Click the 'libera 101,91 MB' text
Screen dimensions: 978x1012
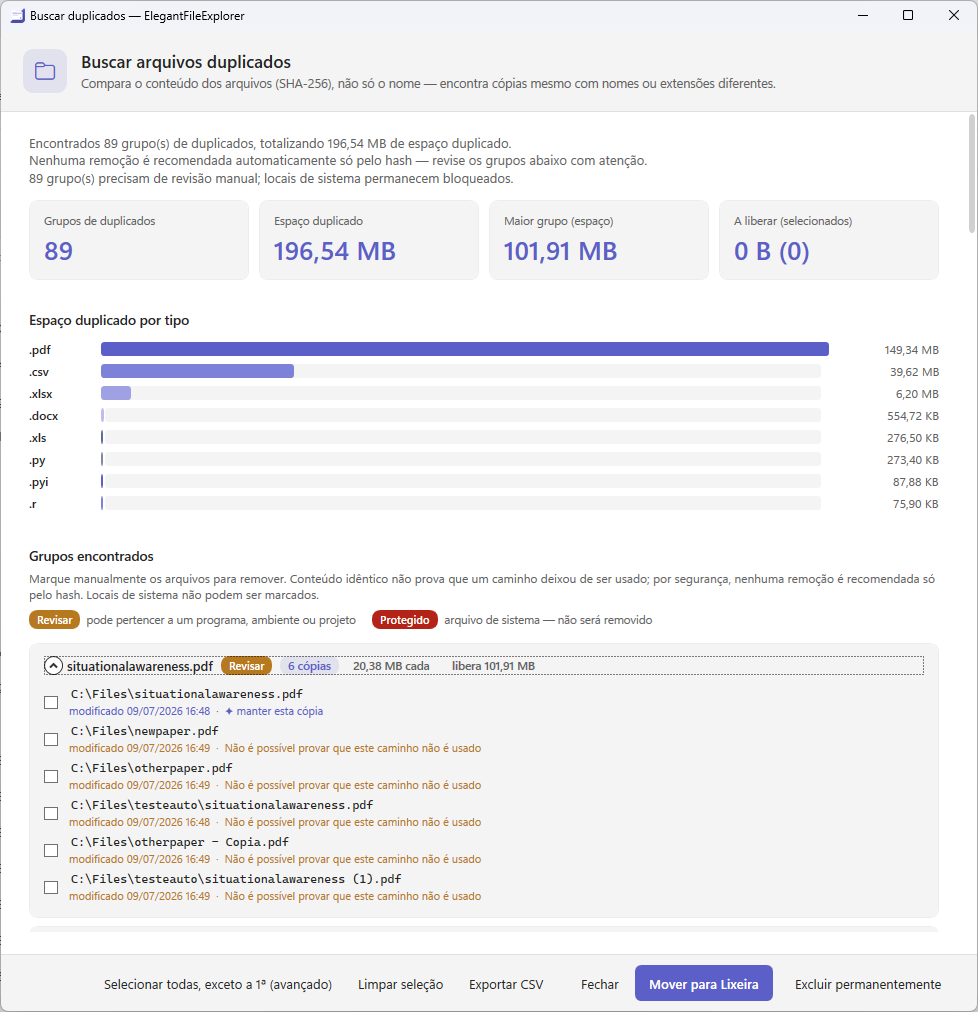pos(493,666)
